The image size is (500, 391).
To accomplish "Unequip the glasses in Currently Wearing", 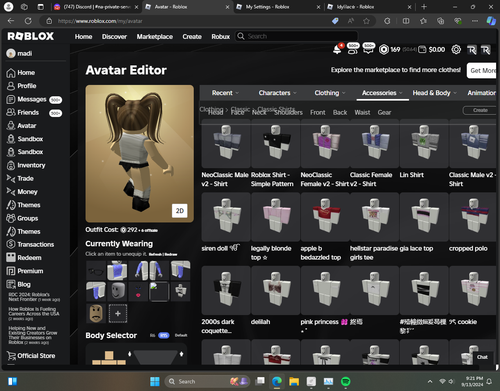I will point(96,271).
